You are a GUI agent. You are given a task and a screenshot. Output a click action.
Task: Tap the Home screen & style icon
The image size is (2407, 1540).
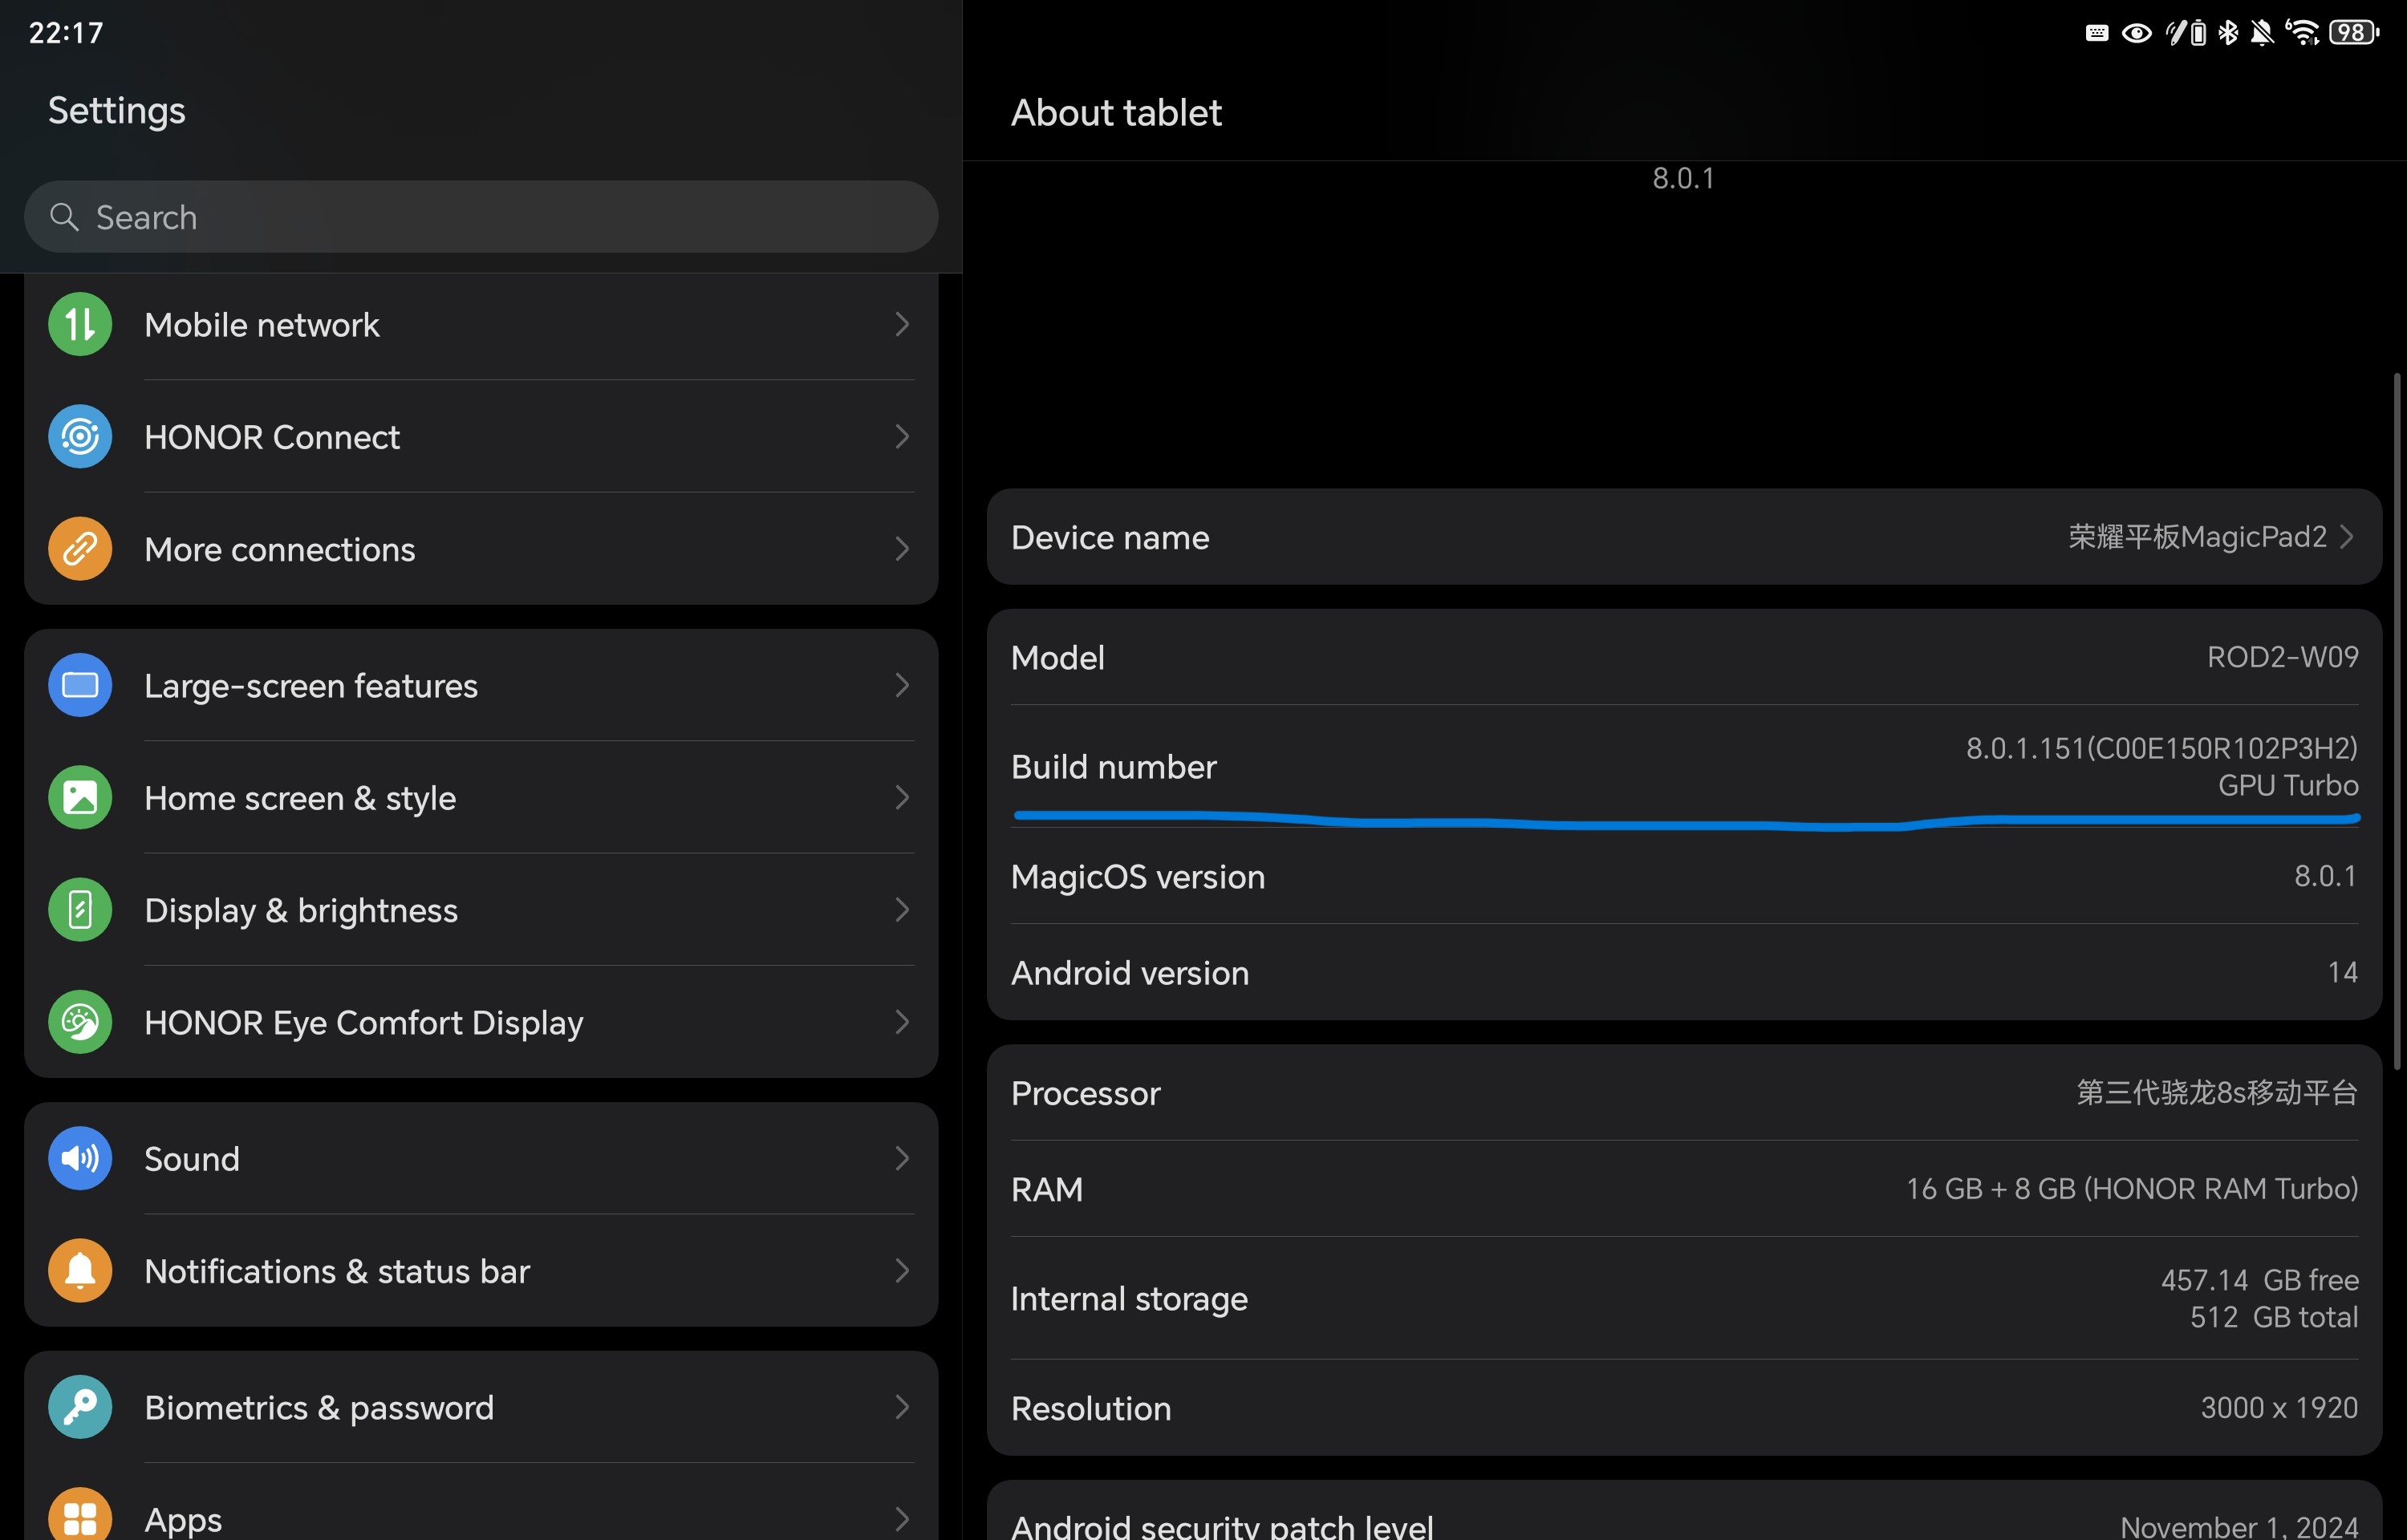[80, 797]
